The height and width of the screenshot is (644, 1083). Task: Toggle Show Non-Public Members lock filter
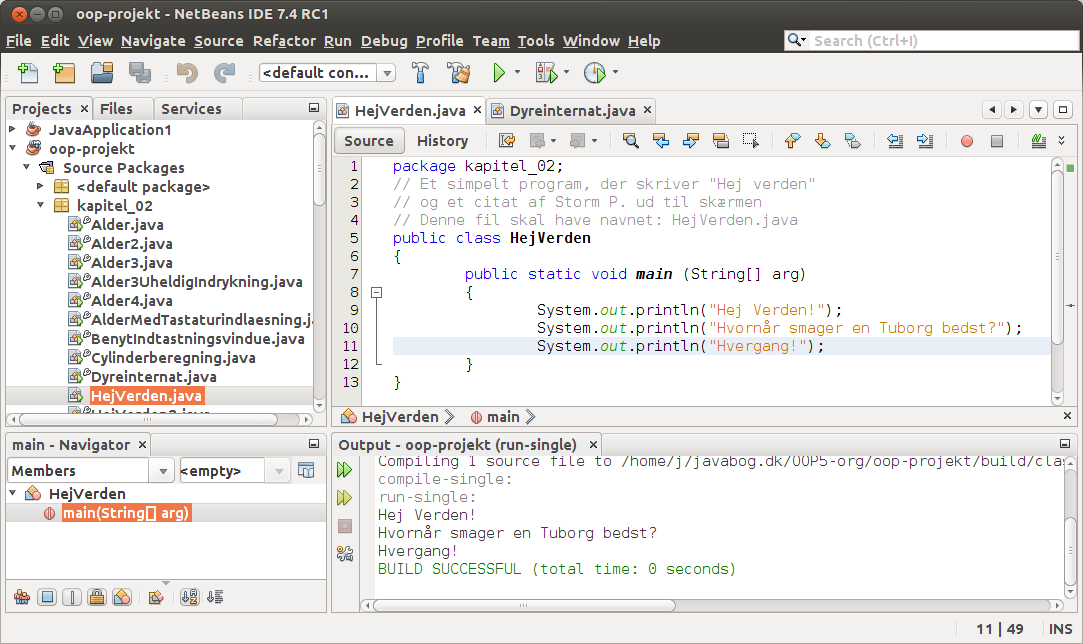96,597
